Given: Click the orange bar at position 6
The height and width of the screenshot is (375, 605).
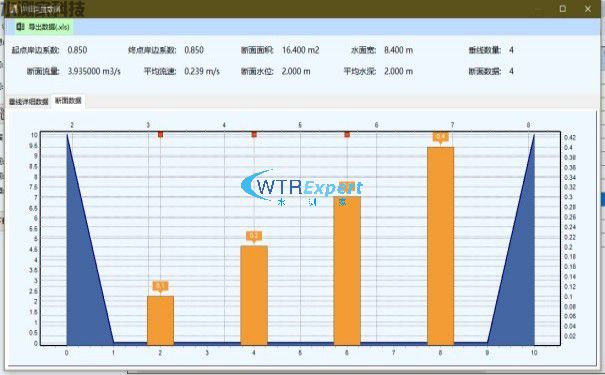Looking at the screenshot, I should [347, 270].
